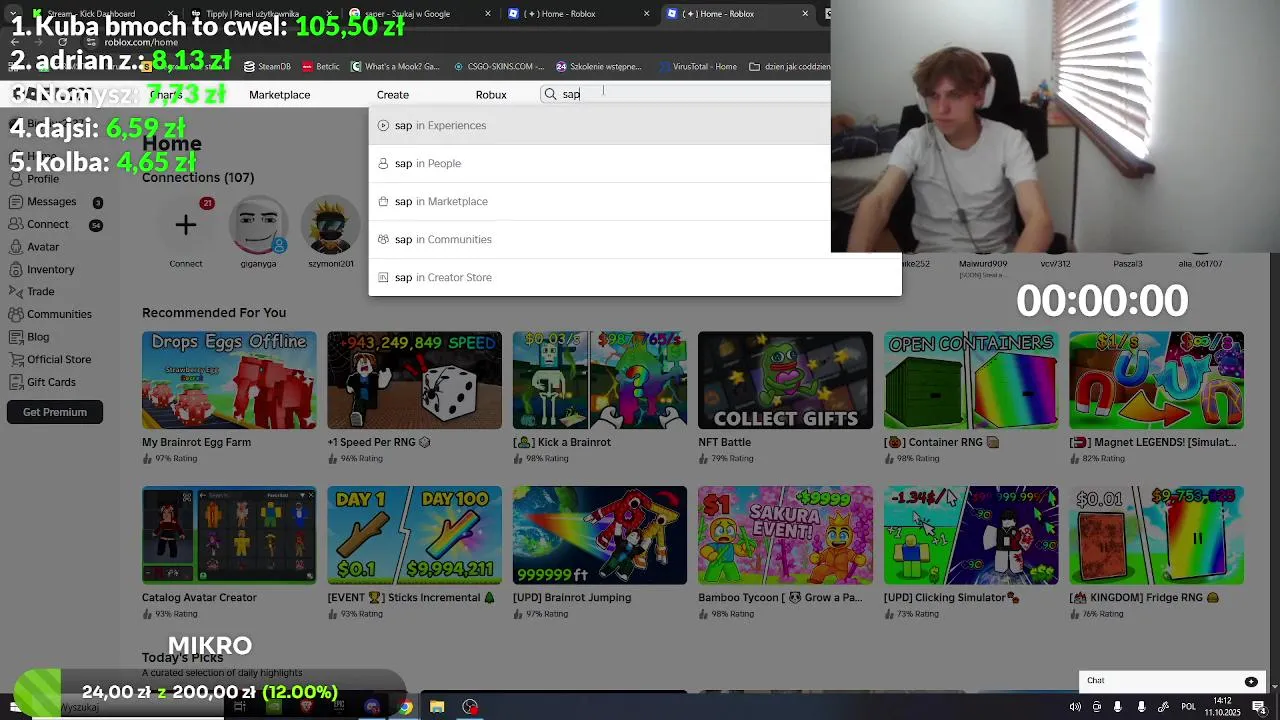1280x720 pixels.
Task: Open the Betclic bookmark
Action: tap(320, 67)
